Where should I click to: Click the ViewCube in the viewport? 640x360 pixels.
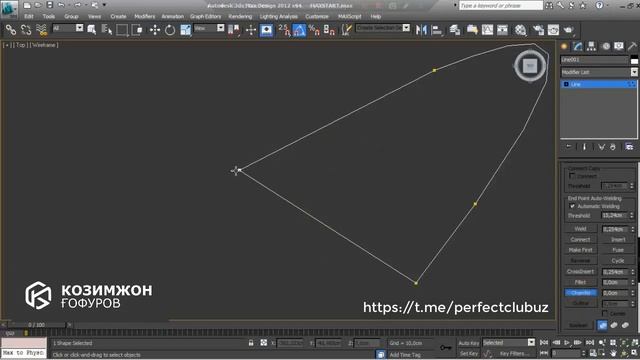click(530, 65)
